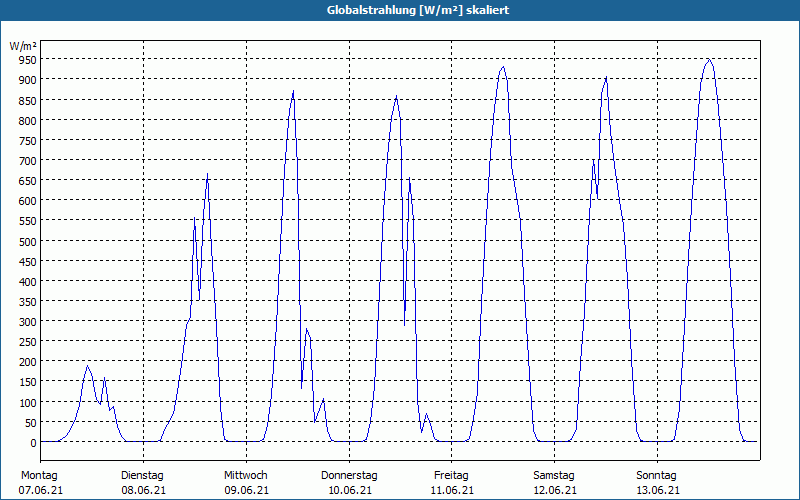Click the 0 y-axis value
800x500 pixels.
pyautogui.click(x=33, y=443)
